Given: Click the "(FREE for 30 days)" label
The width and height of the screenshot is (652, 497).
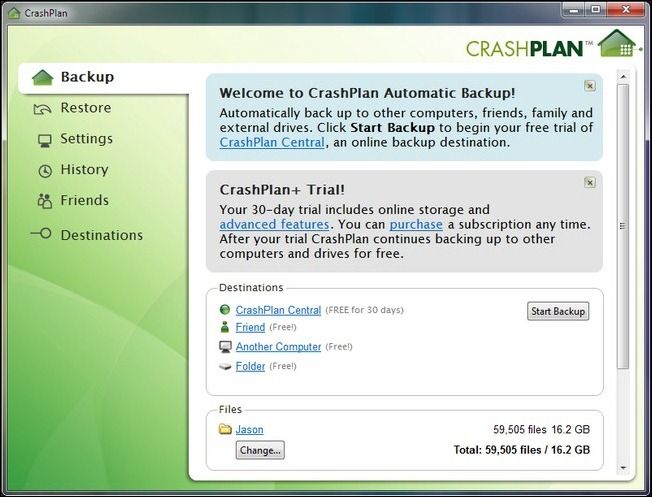Looking at the screenshot, I should (364, 310).
